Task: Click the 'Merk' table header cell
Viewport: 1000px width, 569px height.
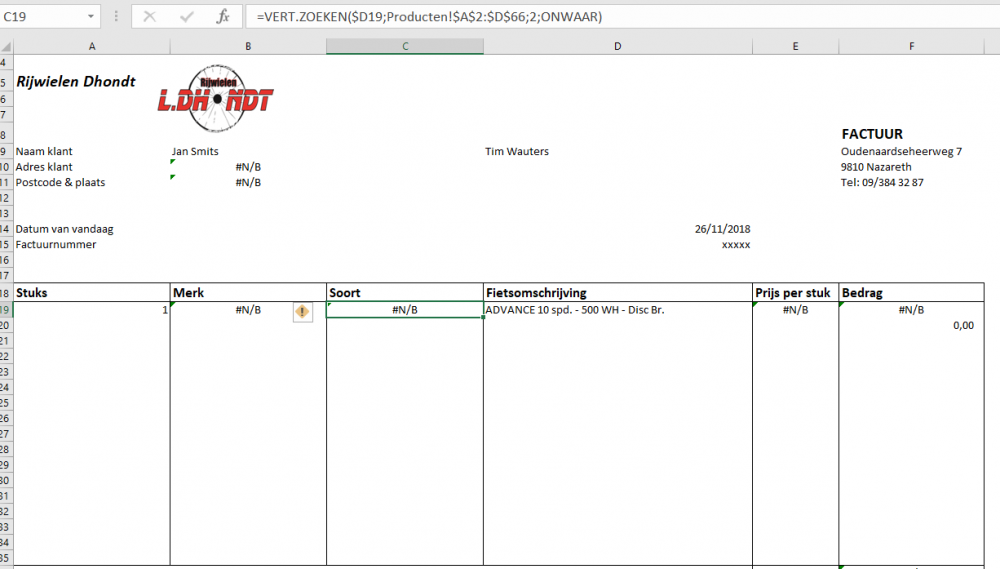Action: point(248,293)
